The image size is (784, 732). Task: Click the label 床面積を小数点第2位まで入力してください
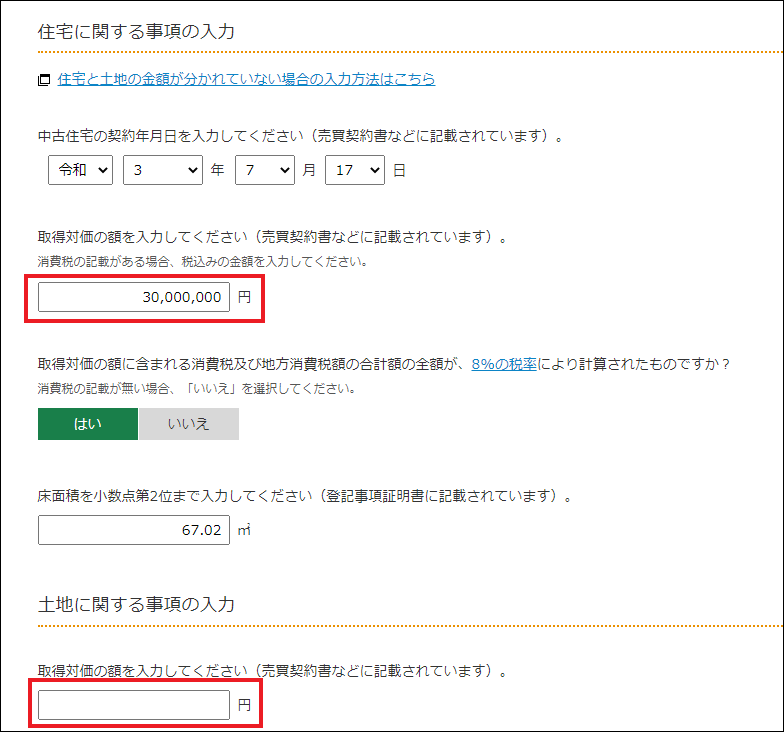pyautogui.click(x=175, y=496)
